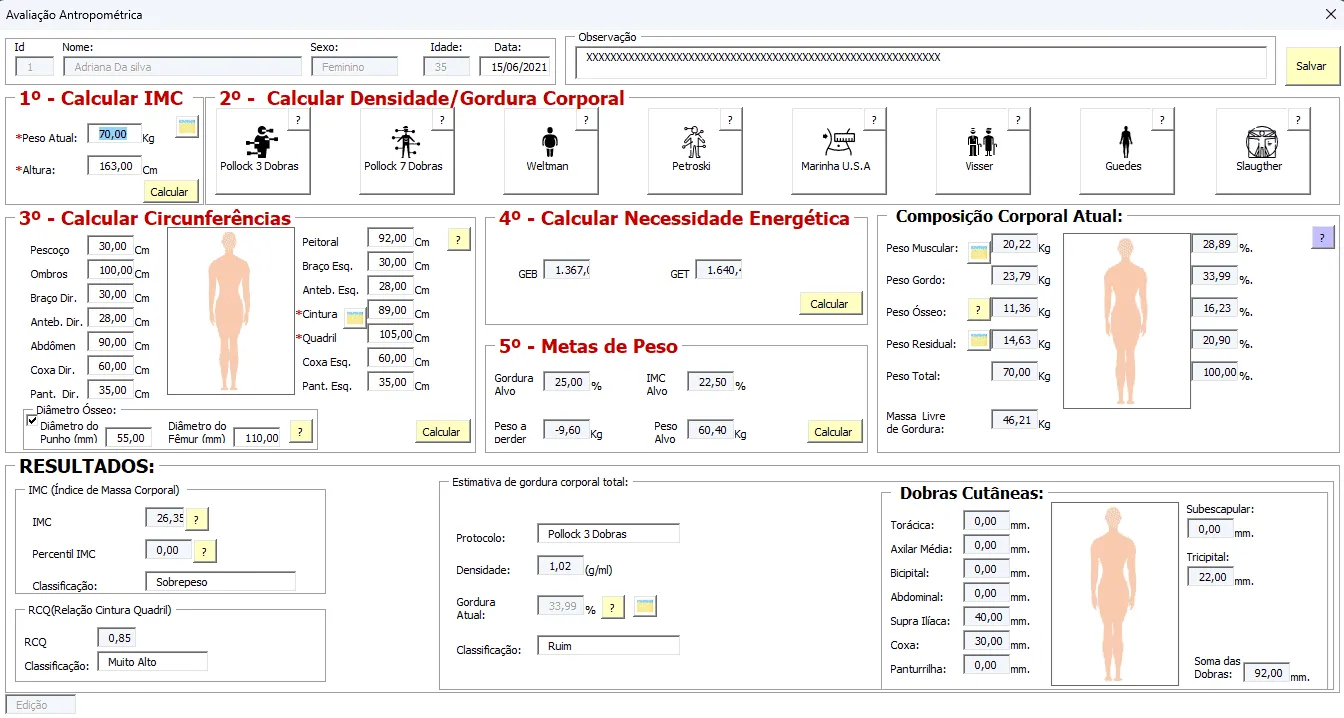Click the Subescapular skinfold field
Image resolution: width=1344 pixels, height=718 pixels.
click(1210, 529)
